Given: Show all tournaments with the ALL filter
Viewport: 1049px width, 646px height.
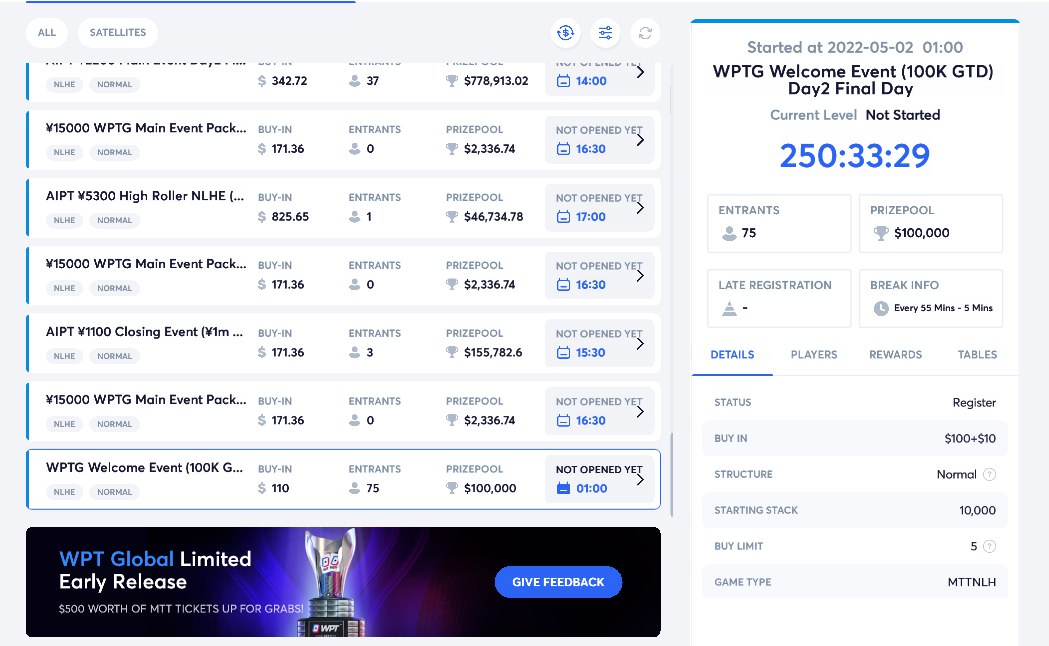Looking at the screenshot, I should tap(47, 33).
